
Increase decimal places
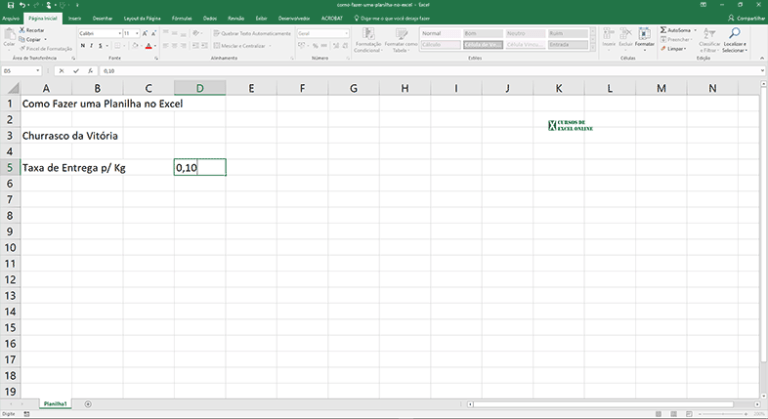tap(336, 46)
